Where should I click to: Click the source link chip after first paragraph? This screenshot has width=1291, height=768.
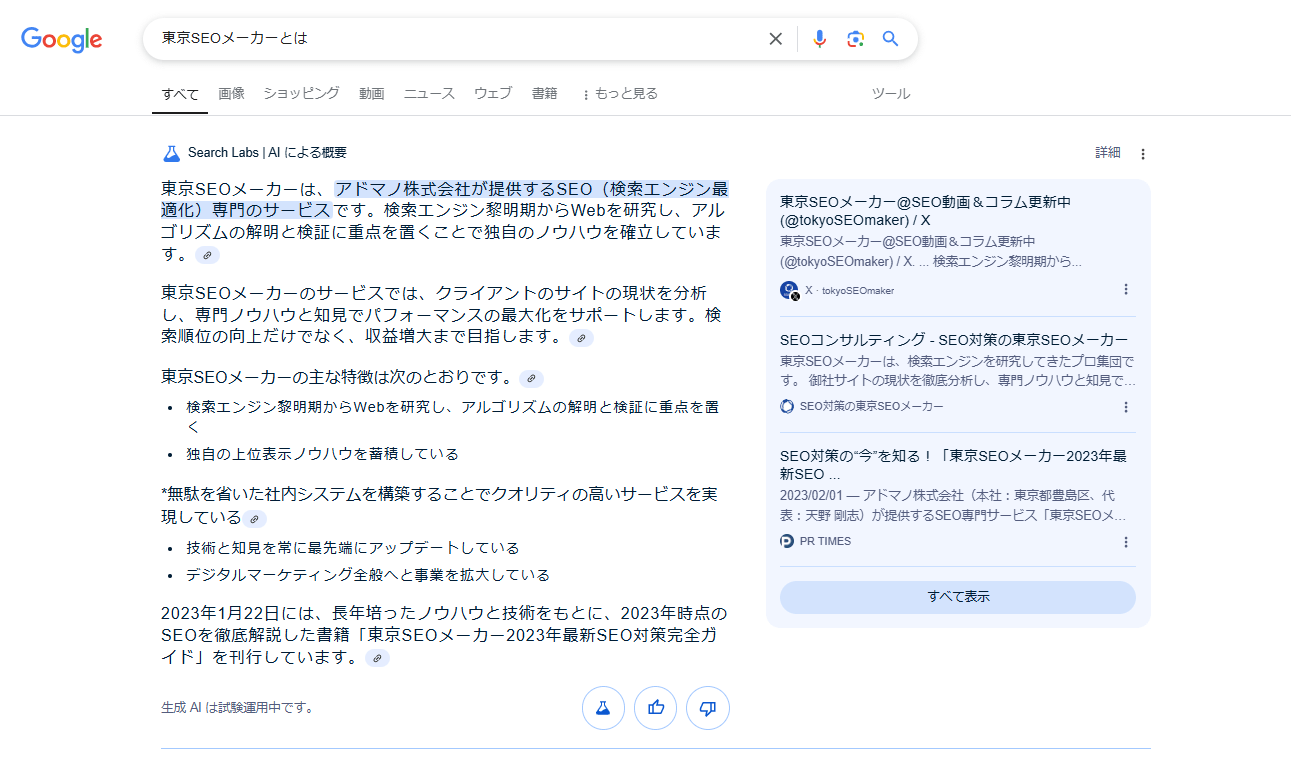[207, 255]
